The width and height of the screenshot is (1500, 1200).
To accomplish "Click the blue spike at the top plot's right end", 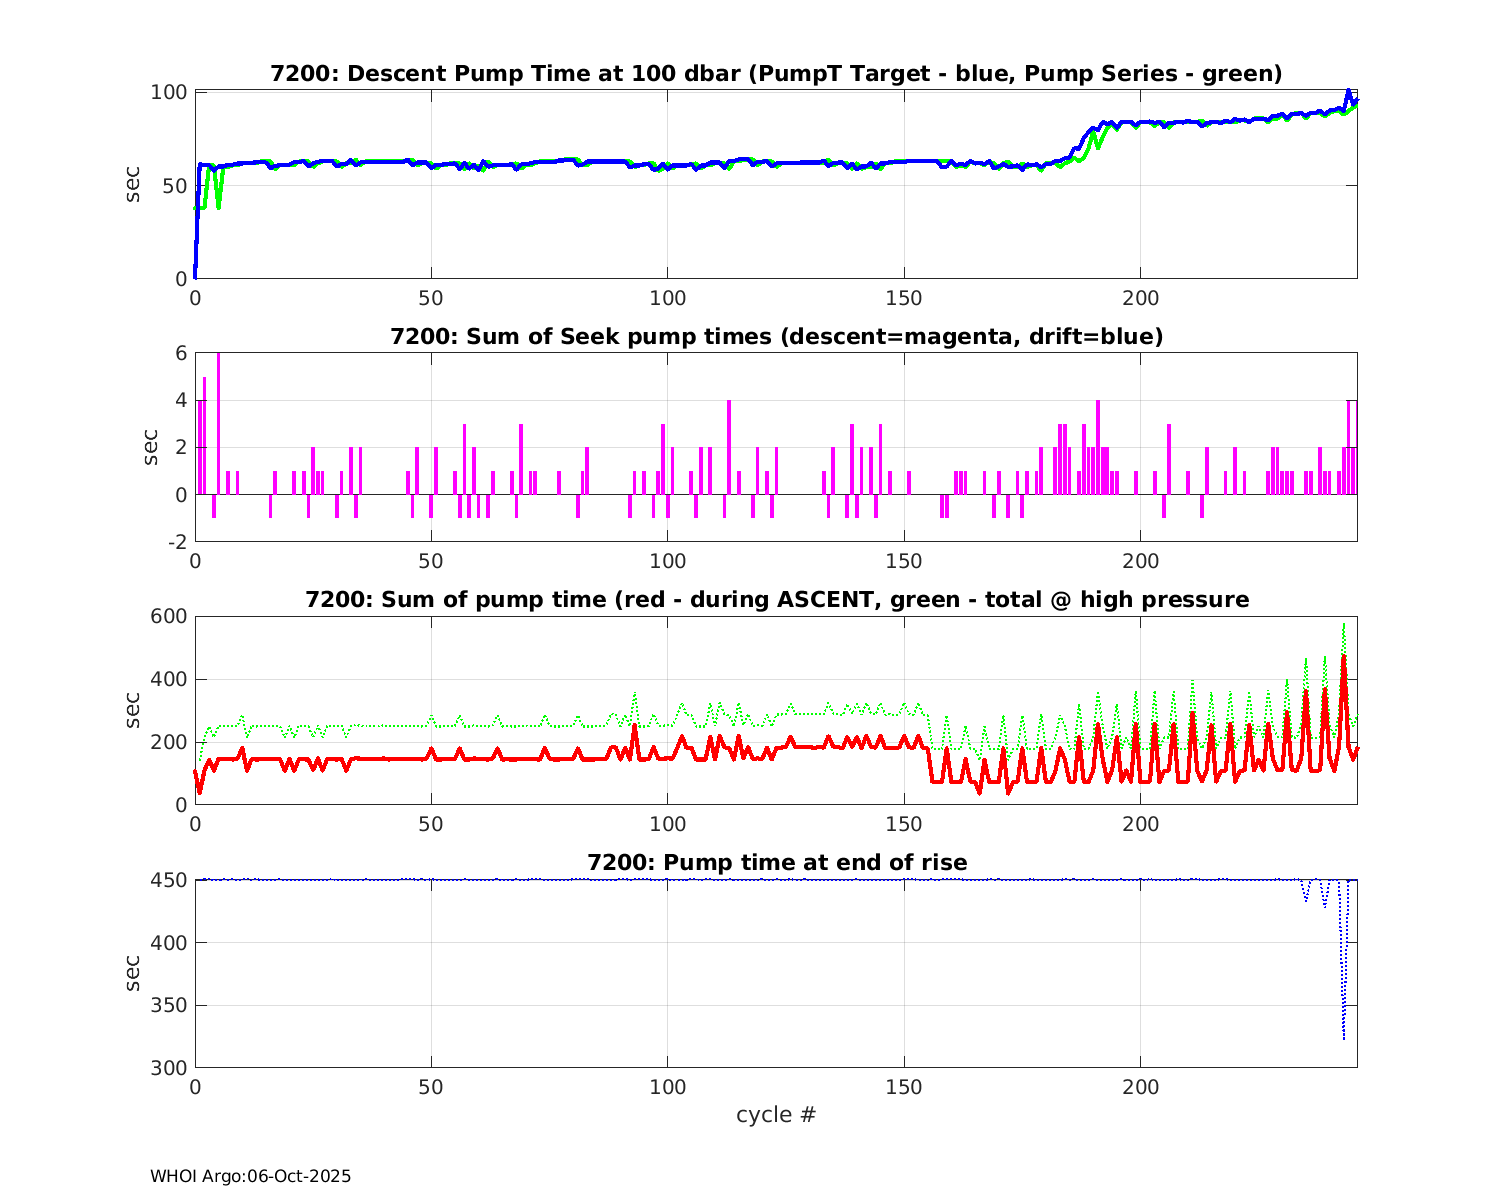I will point(1348,93).
